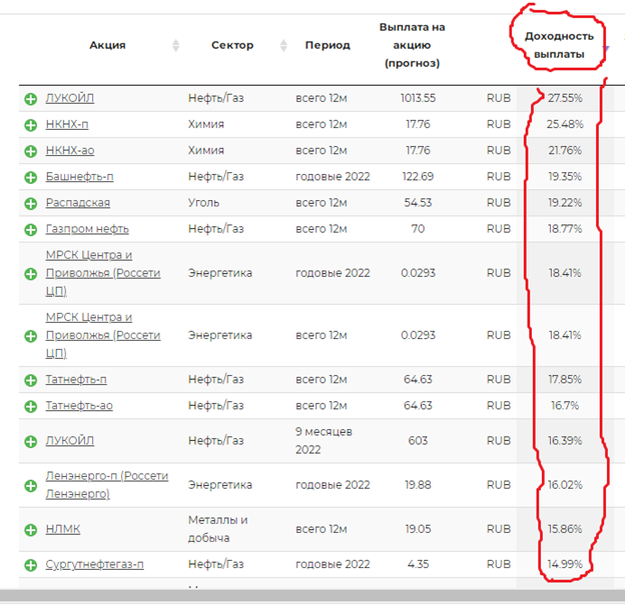Click plus icon for МРСК всего 12м row
This screenshot has width=626, height=606.
tap(31, 336)
